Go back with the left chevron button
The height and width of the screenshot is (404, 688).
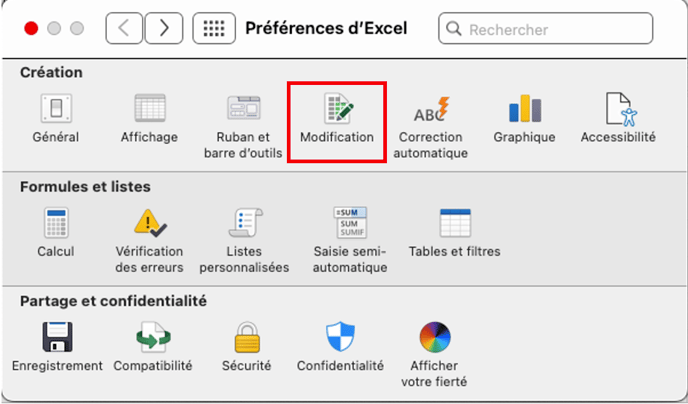[x=124, y=29]
